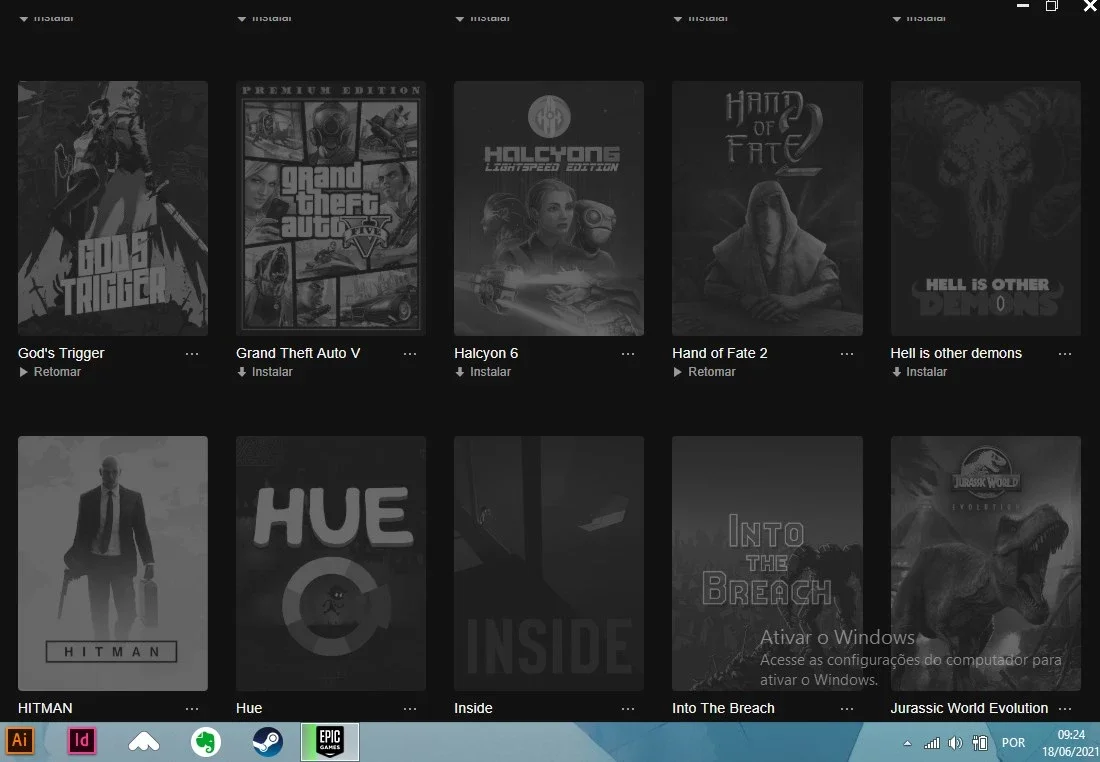The height and width of the screenshot is (762, 1100).
Task: Click the HITMAN title text
Action: [45, 708]
